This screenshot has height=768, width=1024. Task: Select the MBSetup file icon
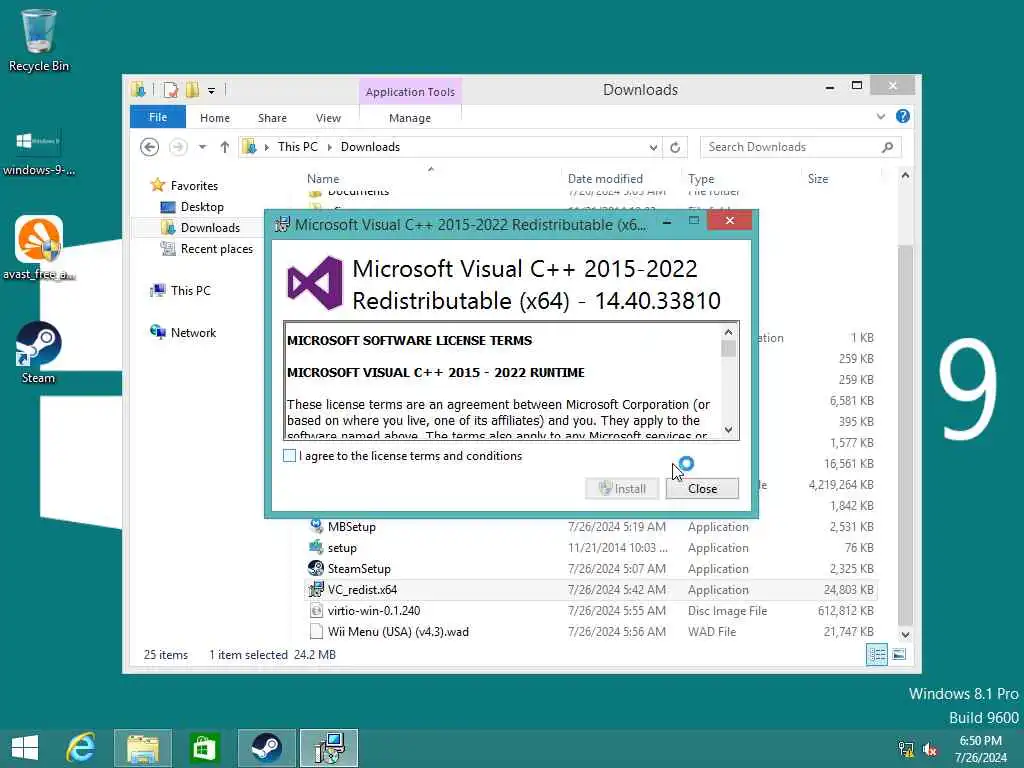click(x=316, y=526)
